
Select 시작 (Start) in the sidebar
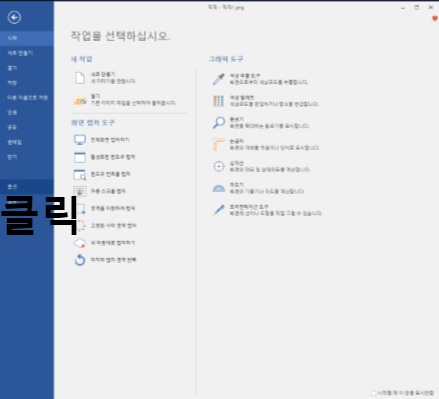27,38
